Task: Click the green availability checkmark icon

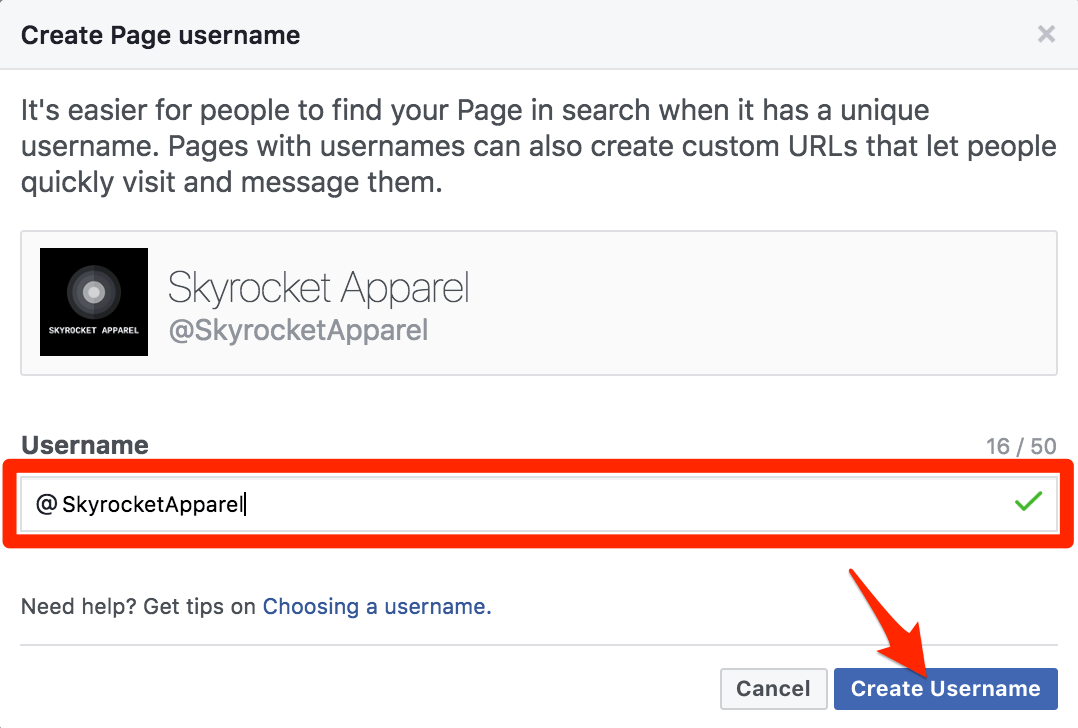Action: (x=1028, y=502)
